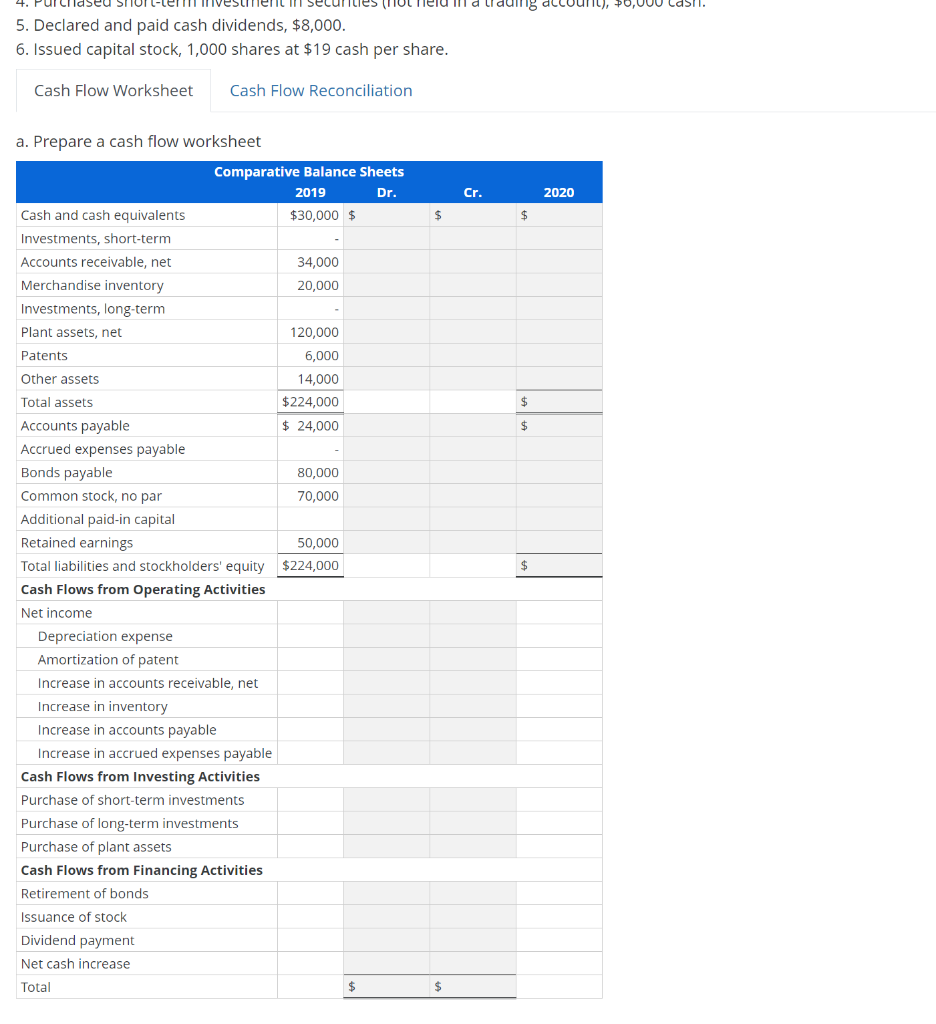The height and width of the screenshot is (1024, 936).
Task: Click the Comparative Balance Sheets header
Action: point(309,172)
